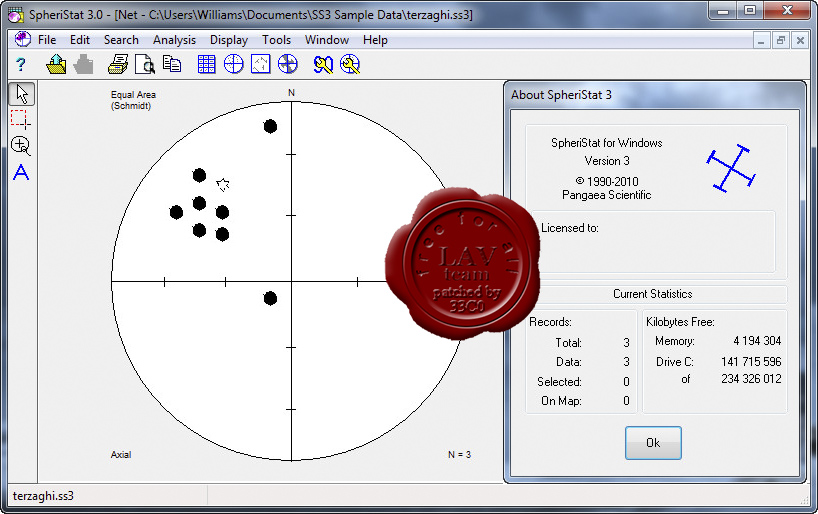Click the small star marker in the net
Screen dimensions: 818x514
tap(223, 184)
